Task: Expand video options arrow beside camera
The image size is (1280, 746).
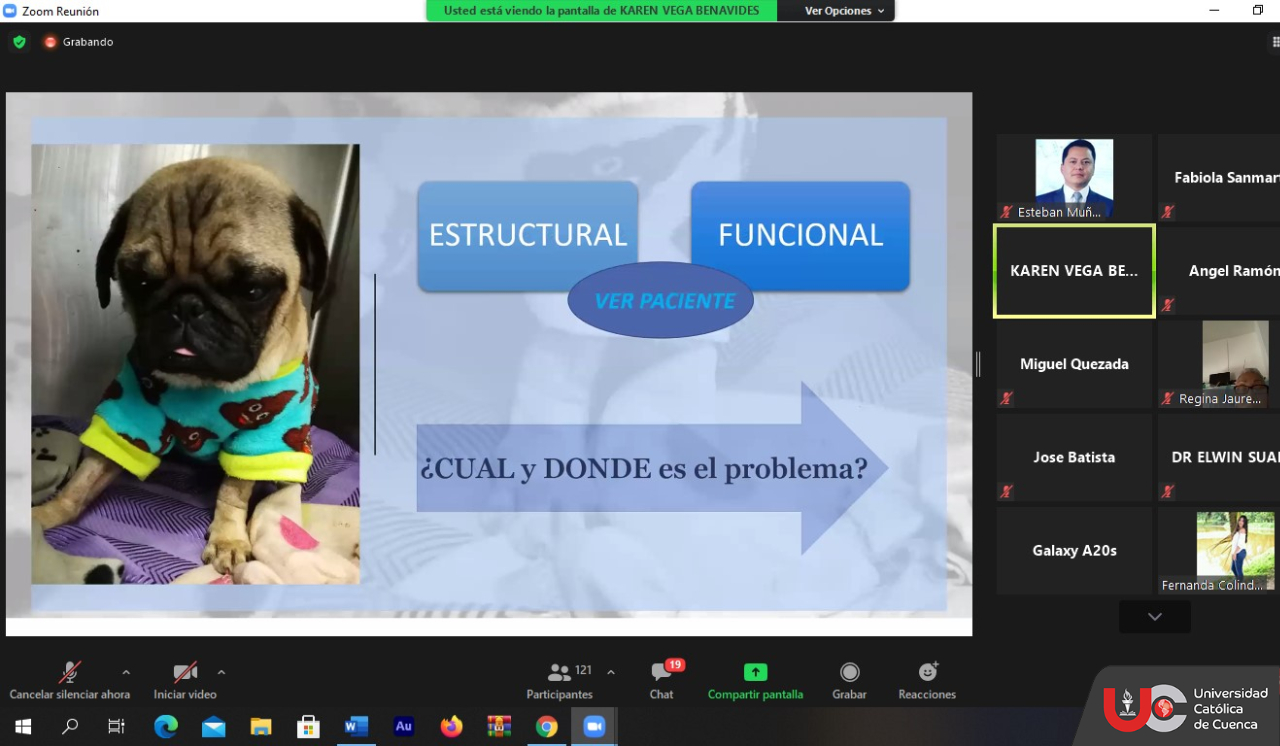Action: point(221,672)
